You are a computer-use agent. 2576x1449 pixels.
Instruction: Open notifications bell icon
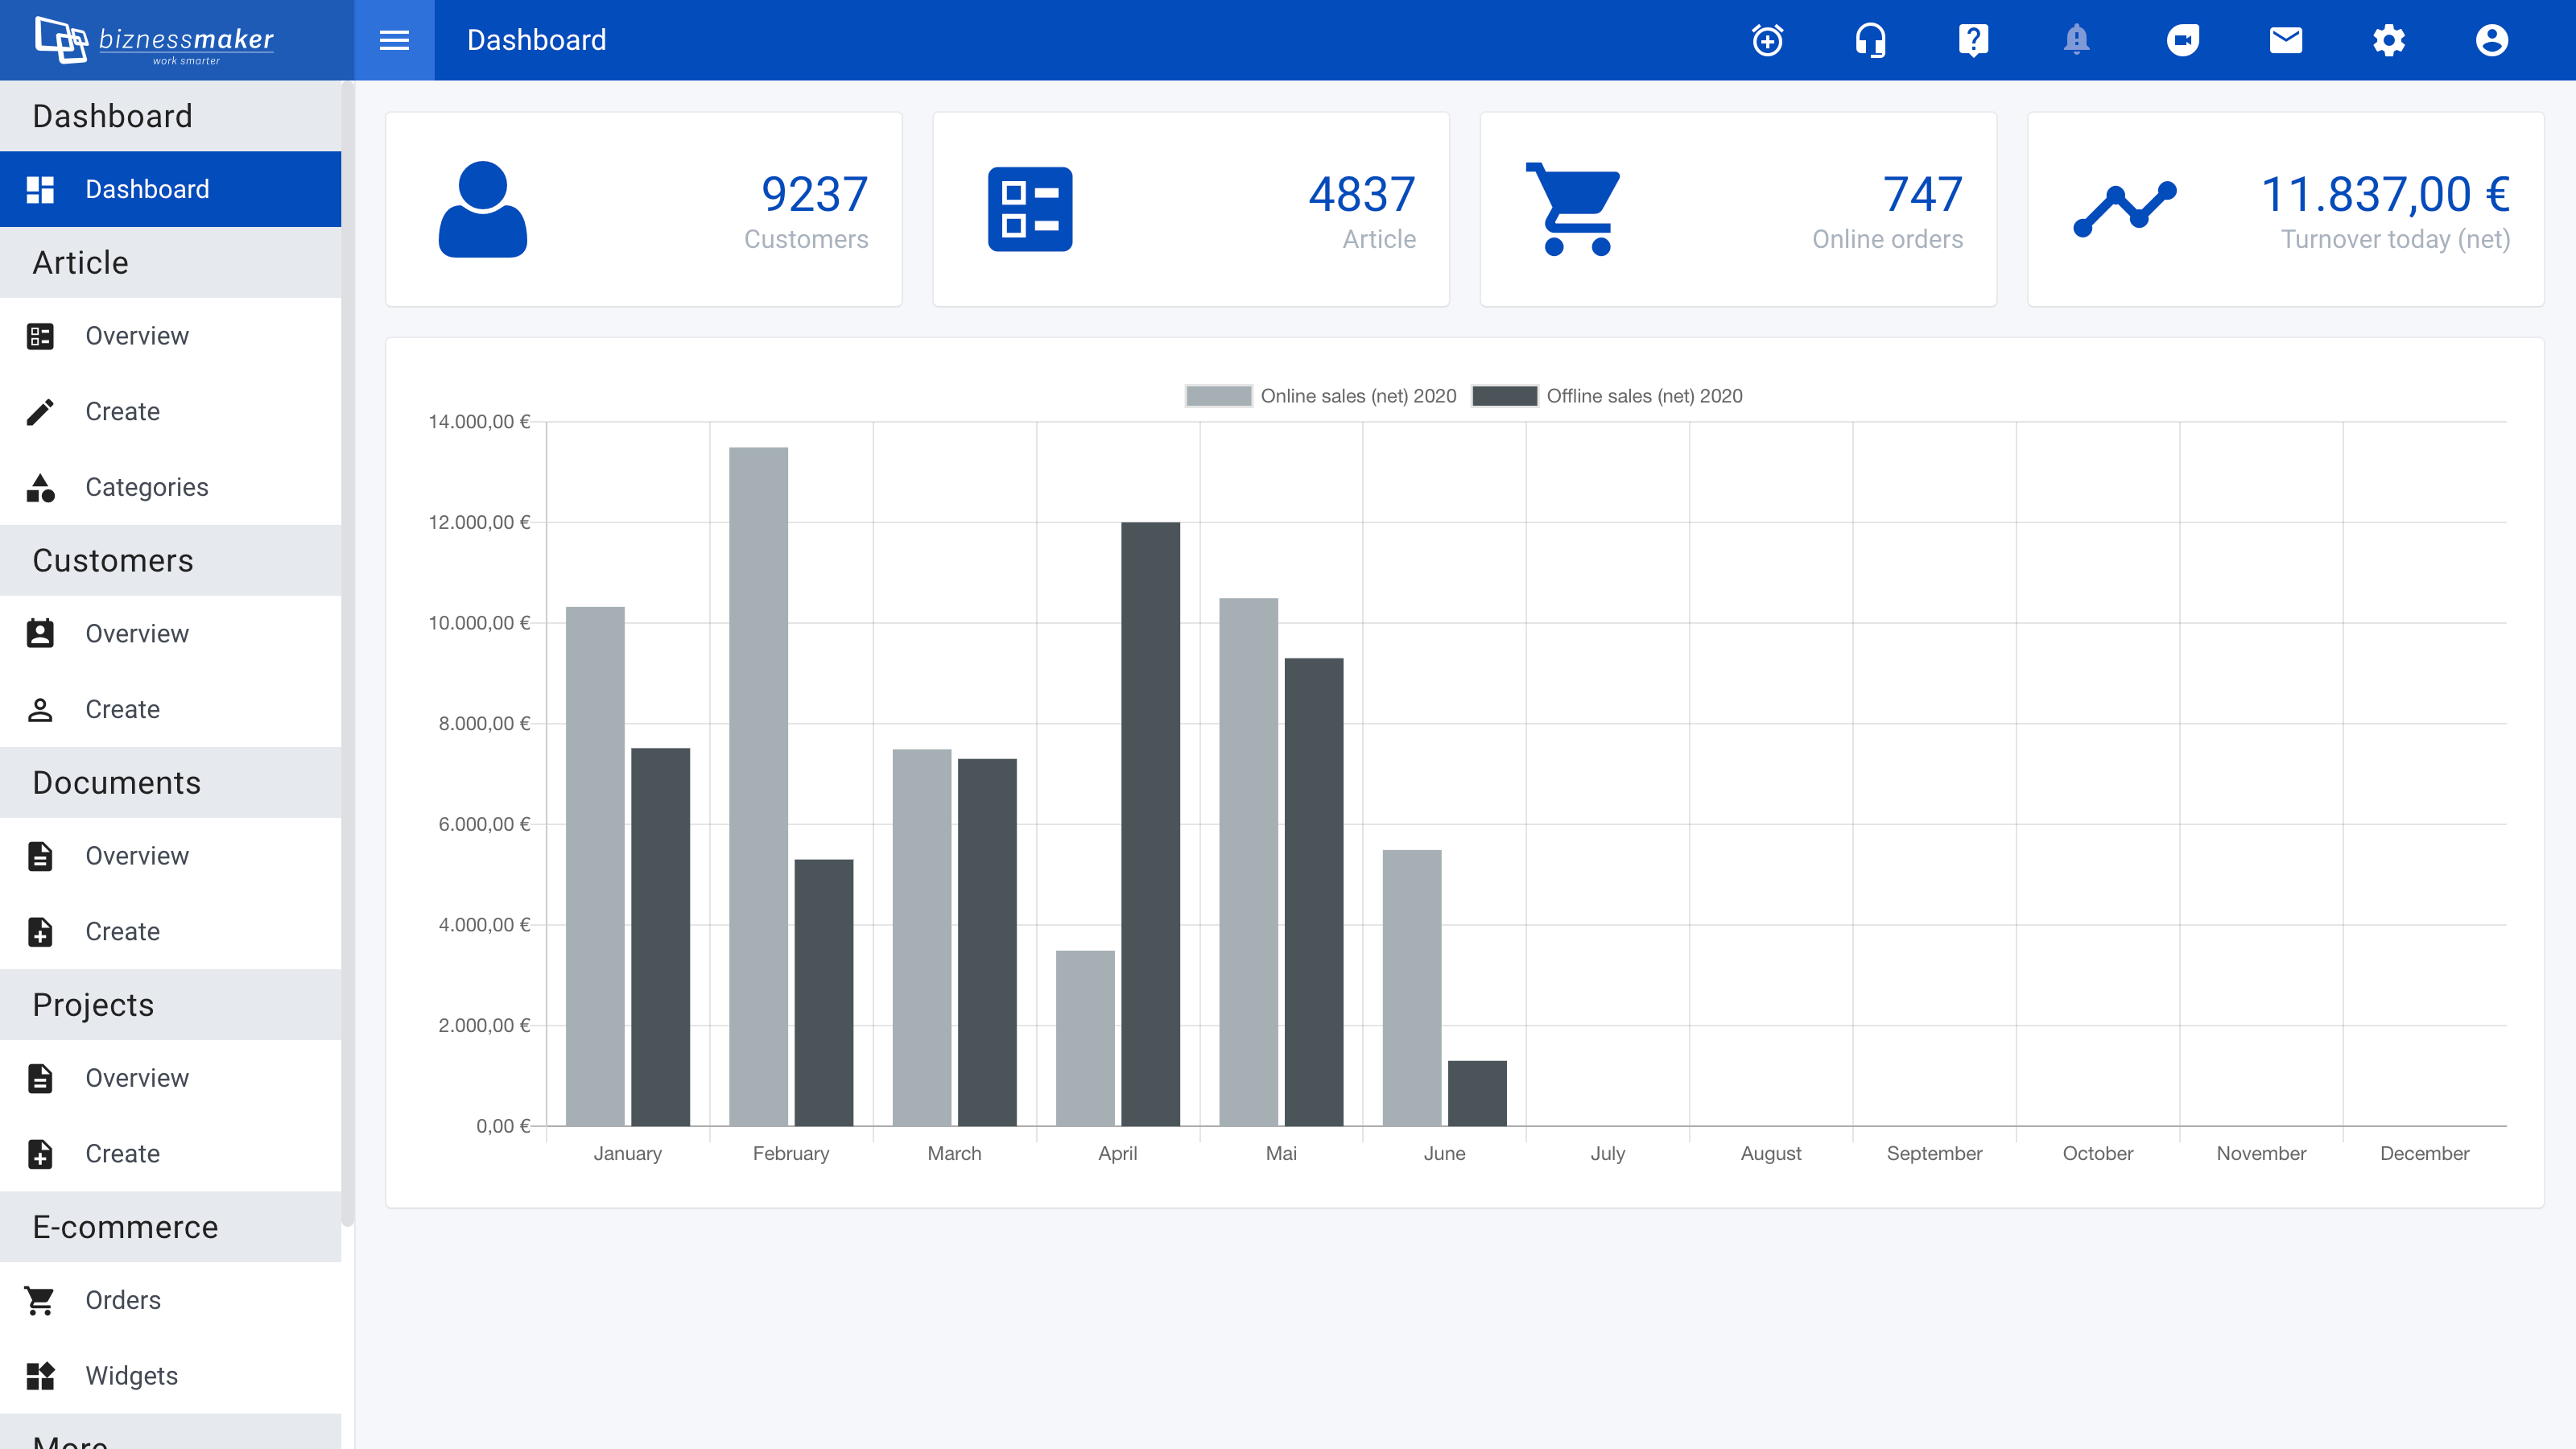pos(2076,40)
